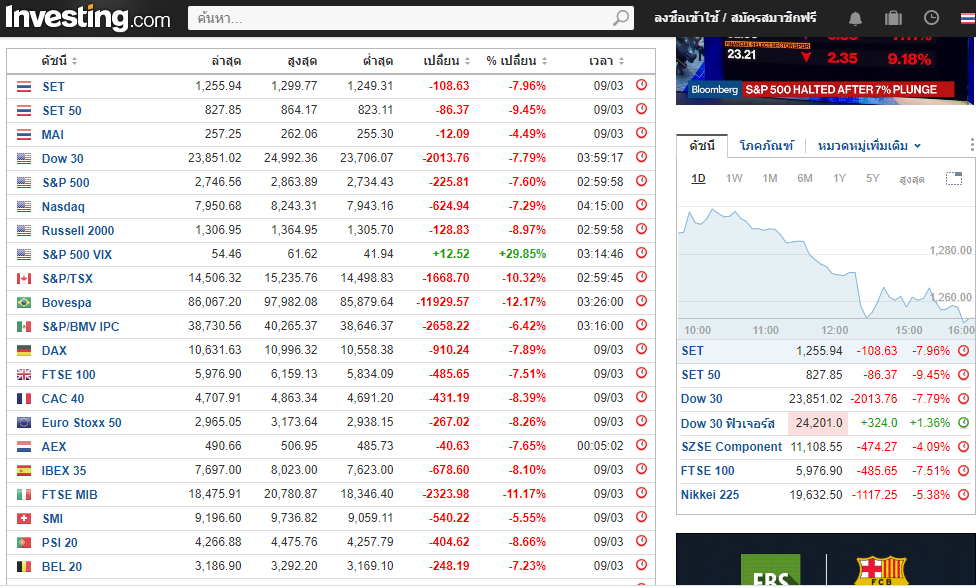Open the recent history clock icon
Viewport: 976px width, 588px height.
(931, 18)
